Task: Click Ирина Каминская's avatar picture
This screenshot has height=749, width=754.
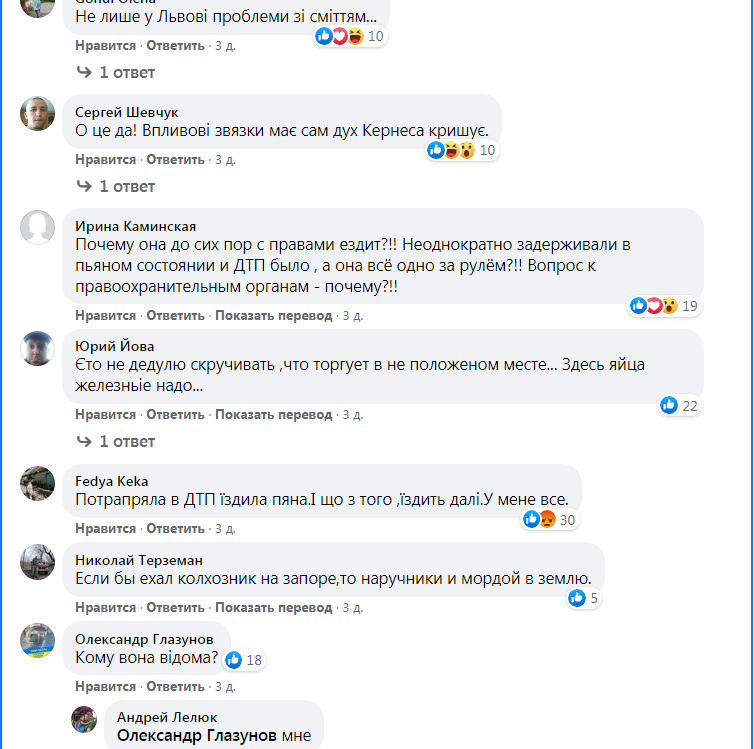Action: click(38, 228)
